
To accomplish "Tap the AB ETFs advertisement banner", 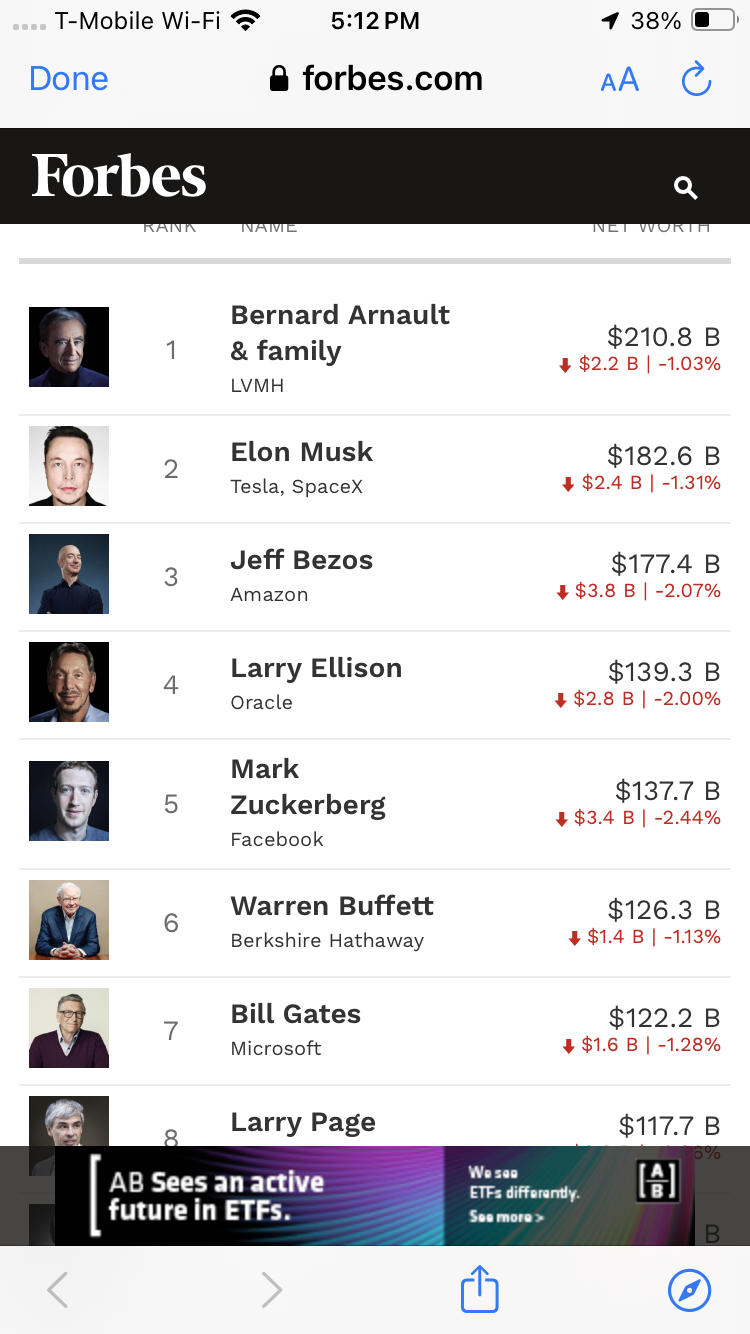I will 375,1195.
